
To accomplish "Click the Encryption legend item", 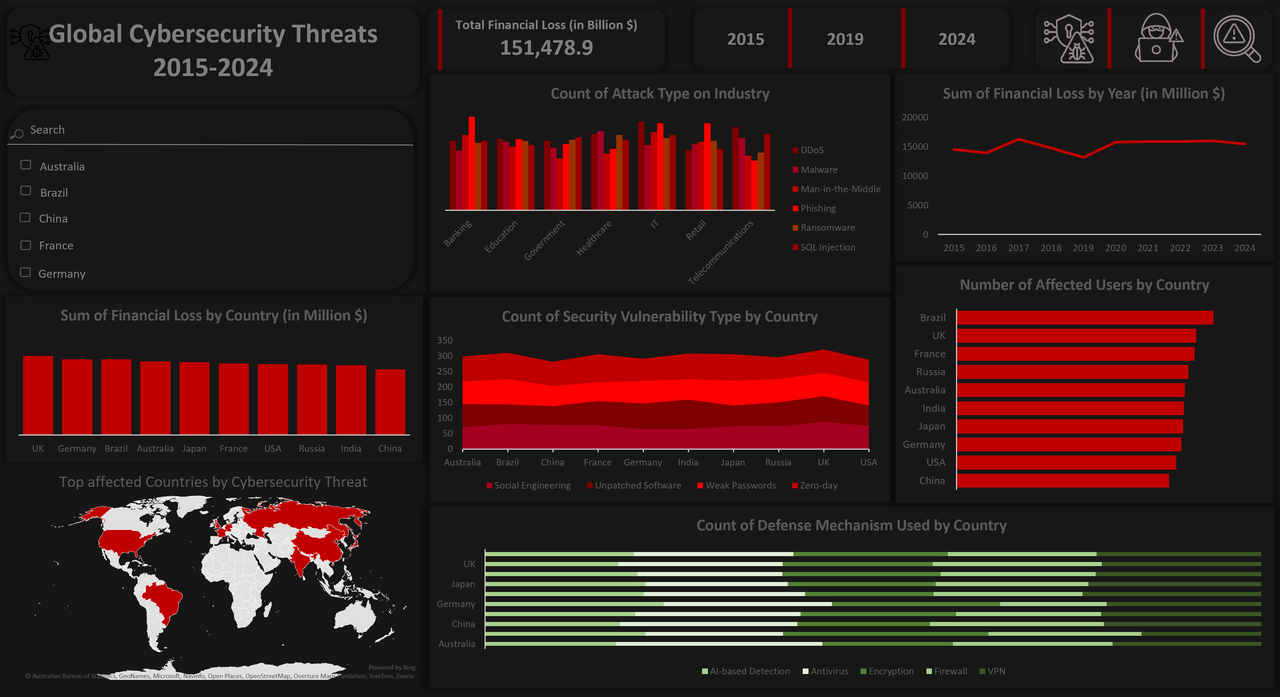I will coord(887,671).
